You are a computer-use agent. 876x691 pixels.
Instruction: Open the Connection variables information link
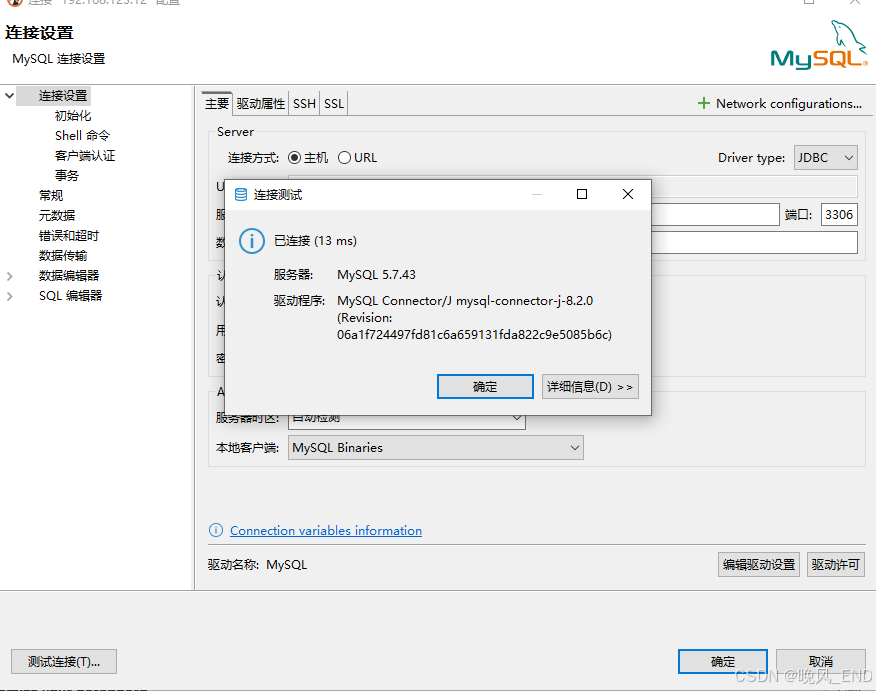click(324, 531)
